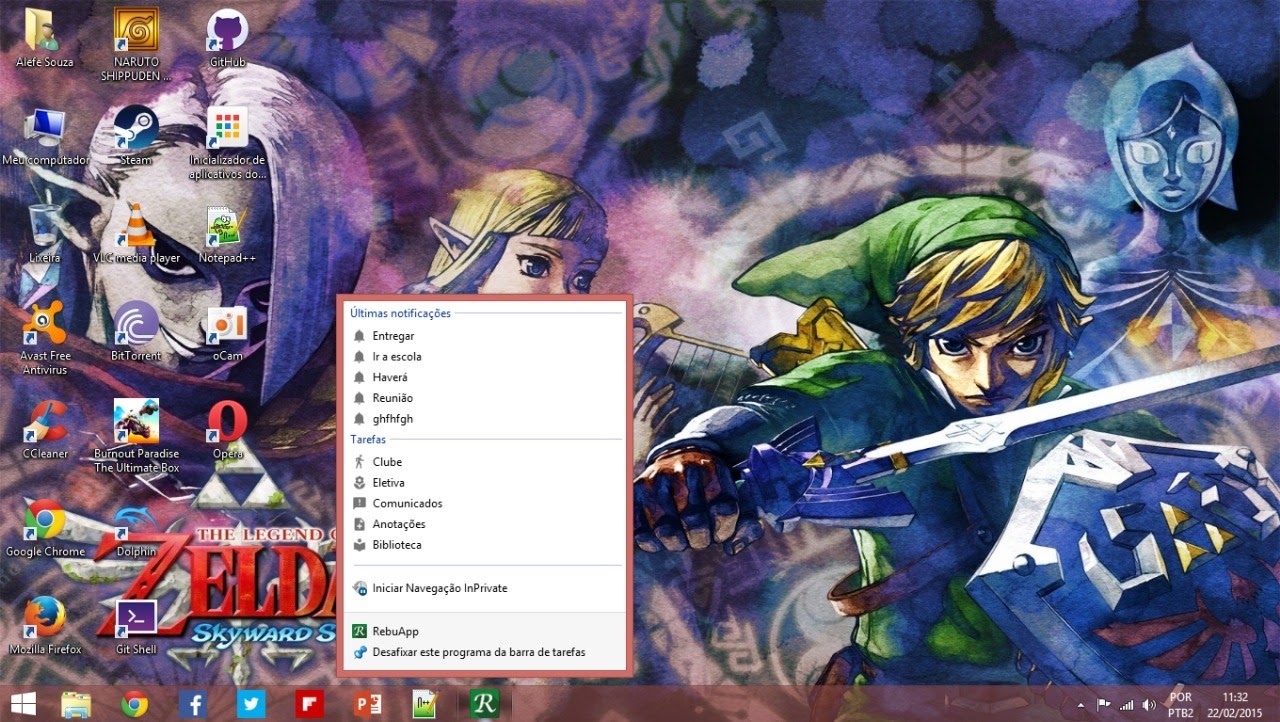This screenshot has height=722, width=1280.
Task: Open the Ir a escola notification
Action: 485,356
